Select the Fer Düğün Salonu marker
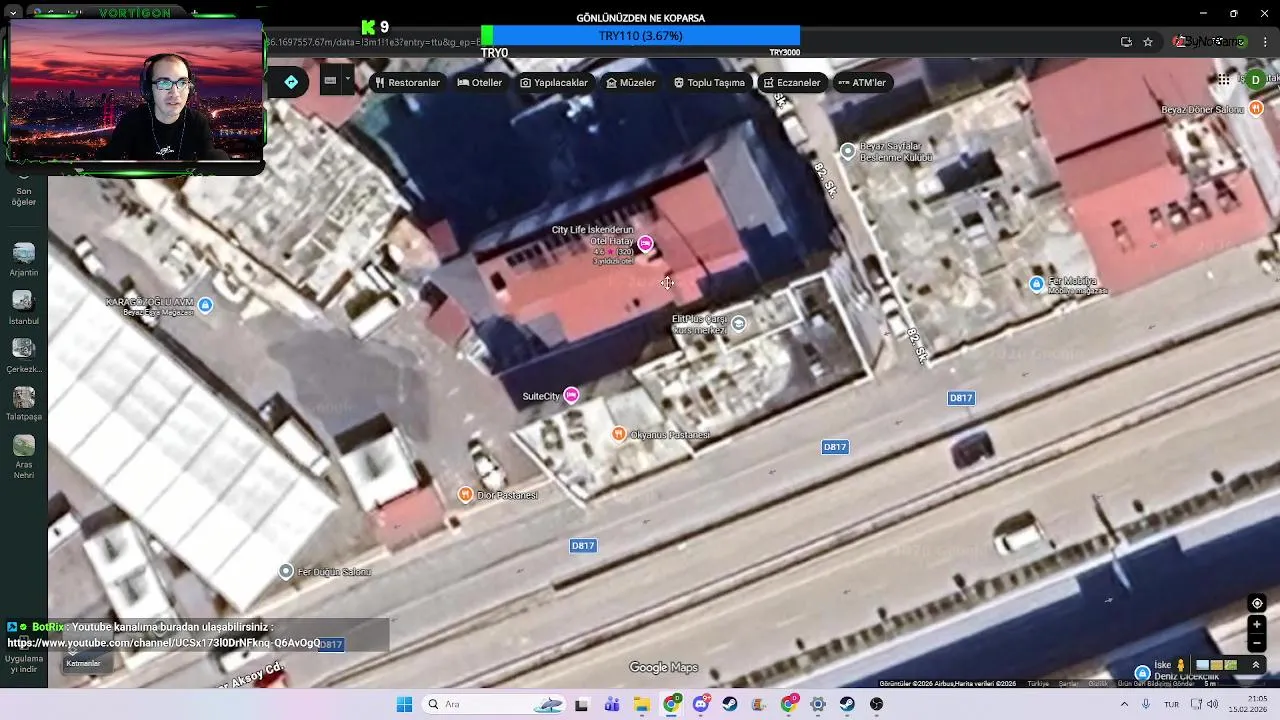 [x=286, y=571]
